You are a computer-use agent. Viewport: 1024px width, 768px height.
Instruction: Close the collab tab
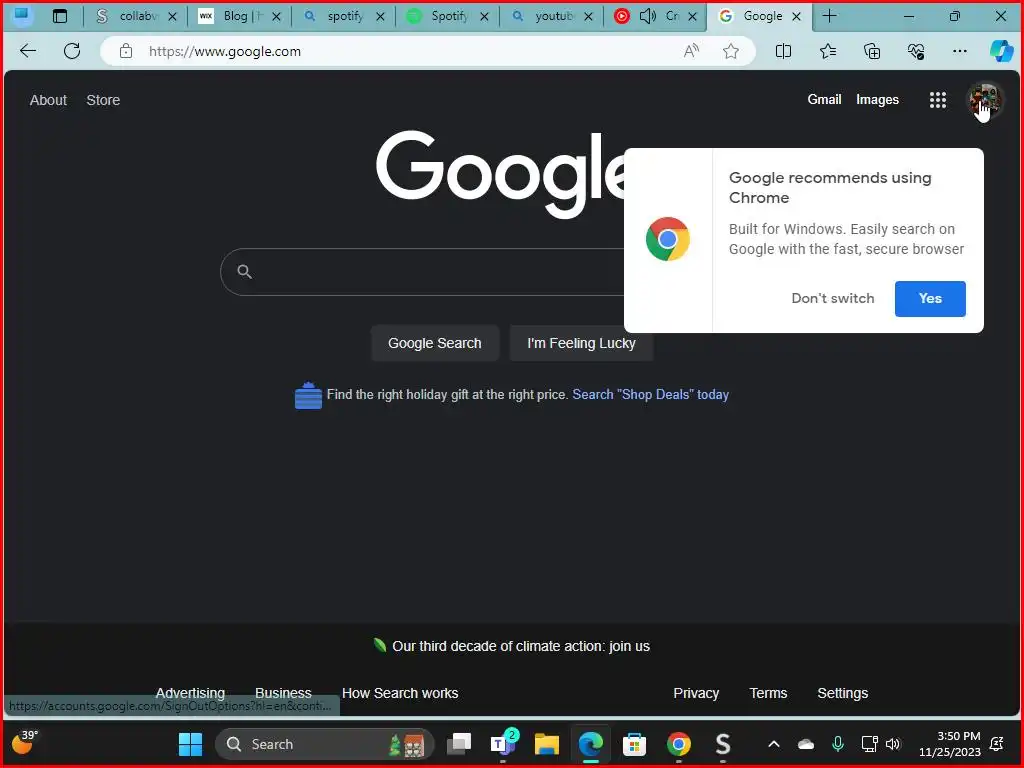[x=172, y=16]
